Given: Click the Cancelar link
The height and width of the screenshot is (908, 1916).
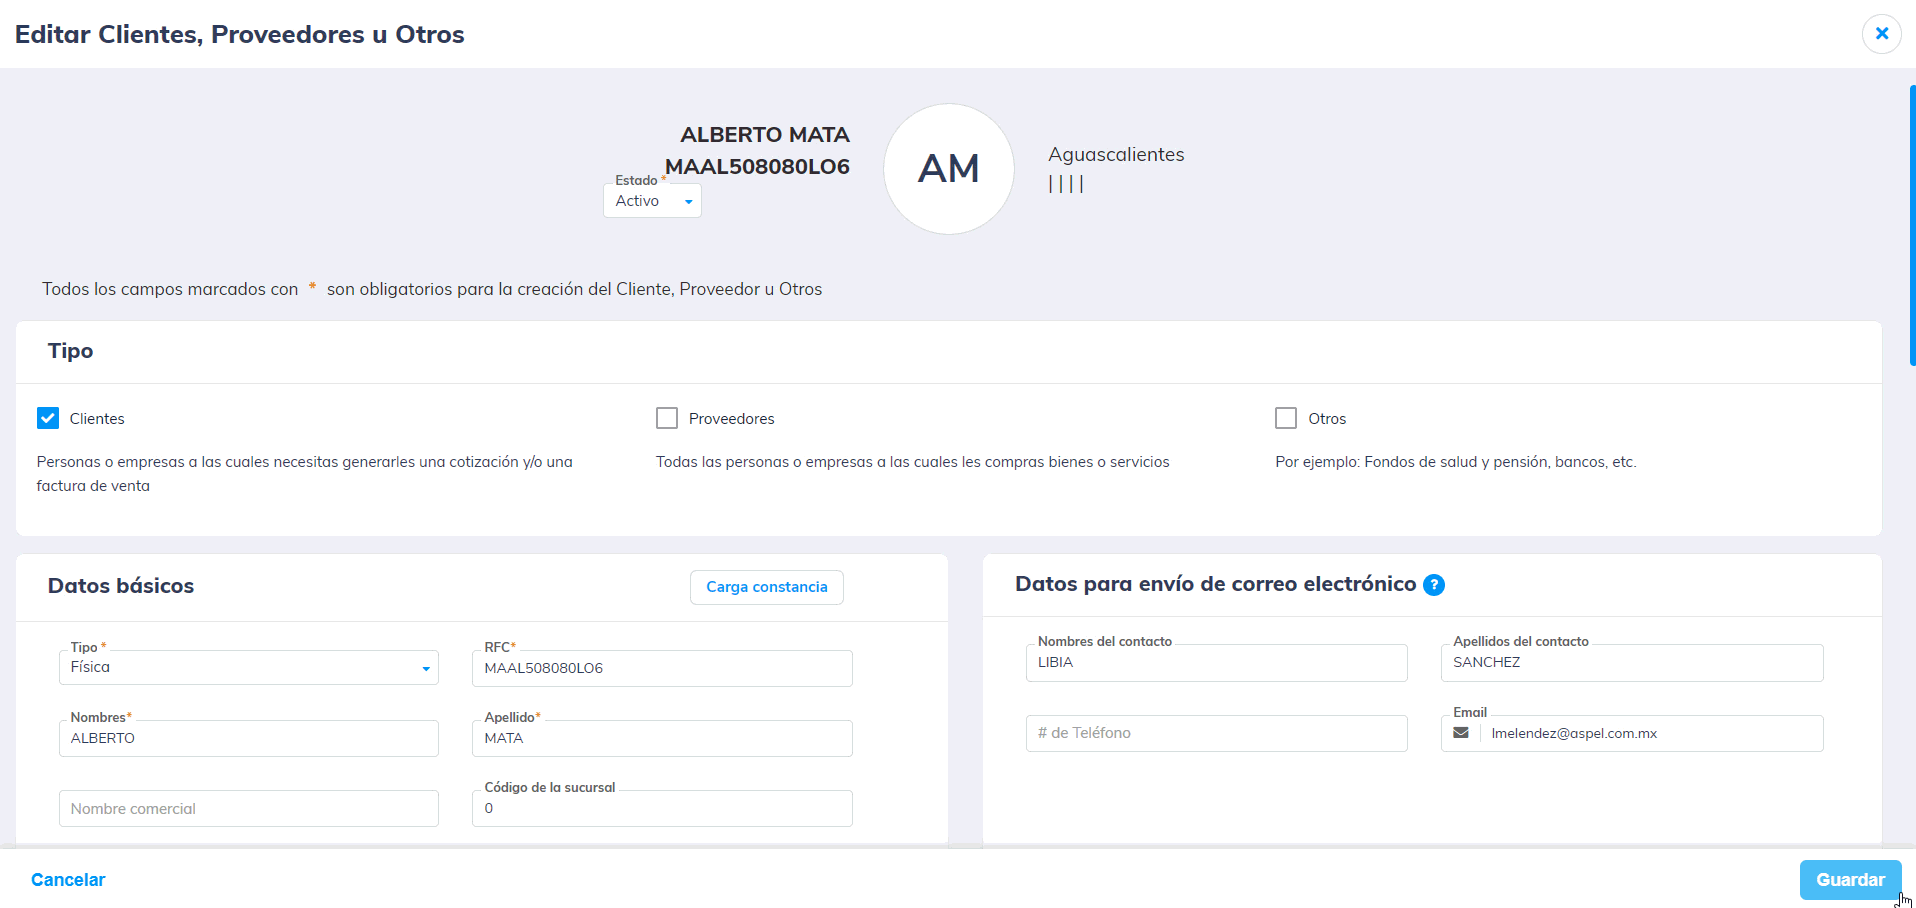Looking at the screenshot, I should coord(68,880).
